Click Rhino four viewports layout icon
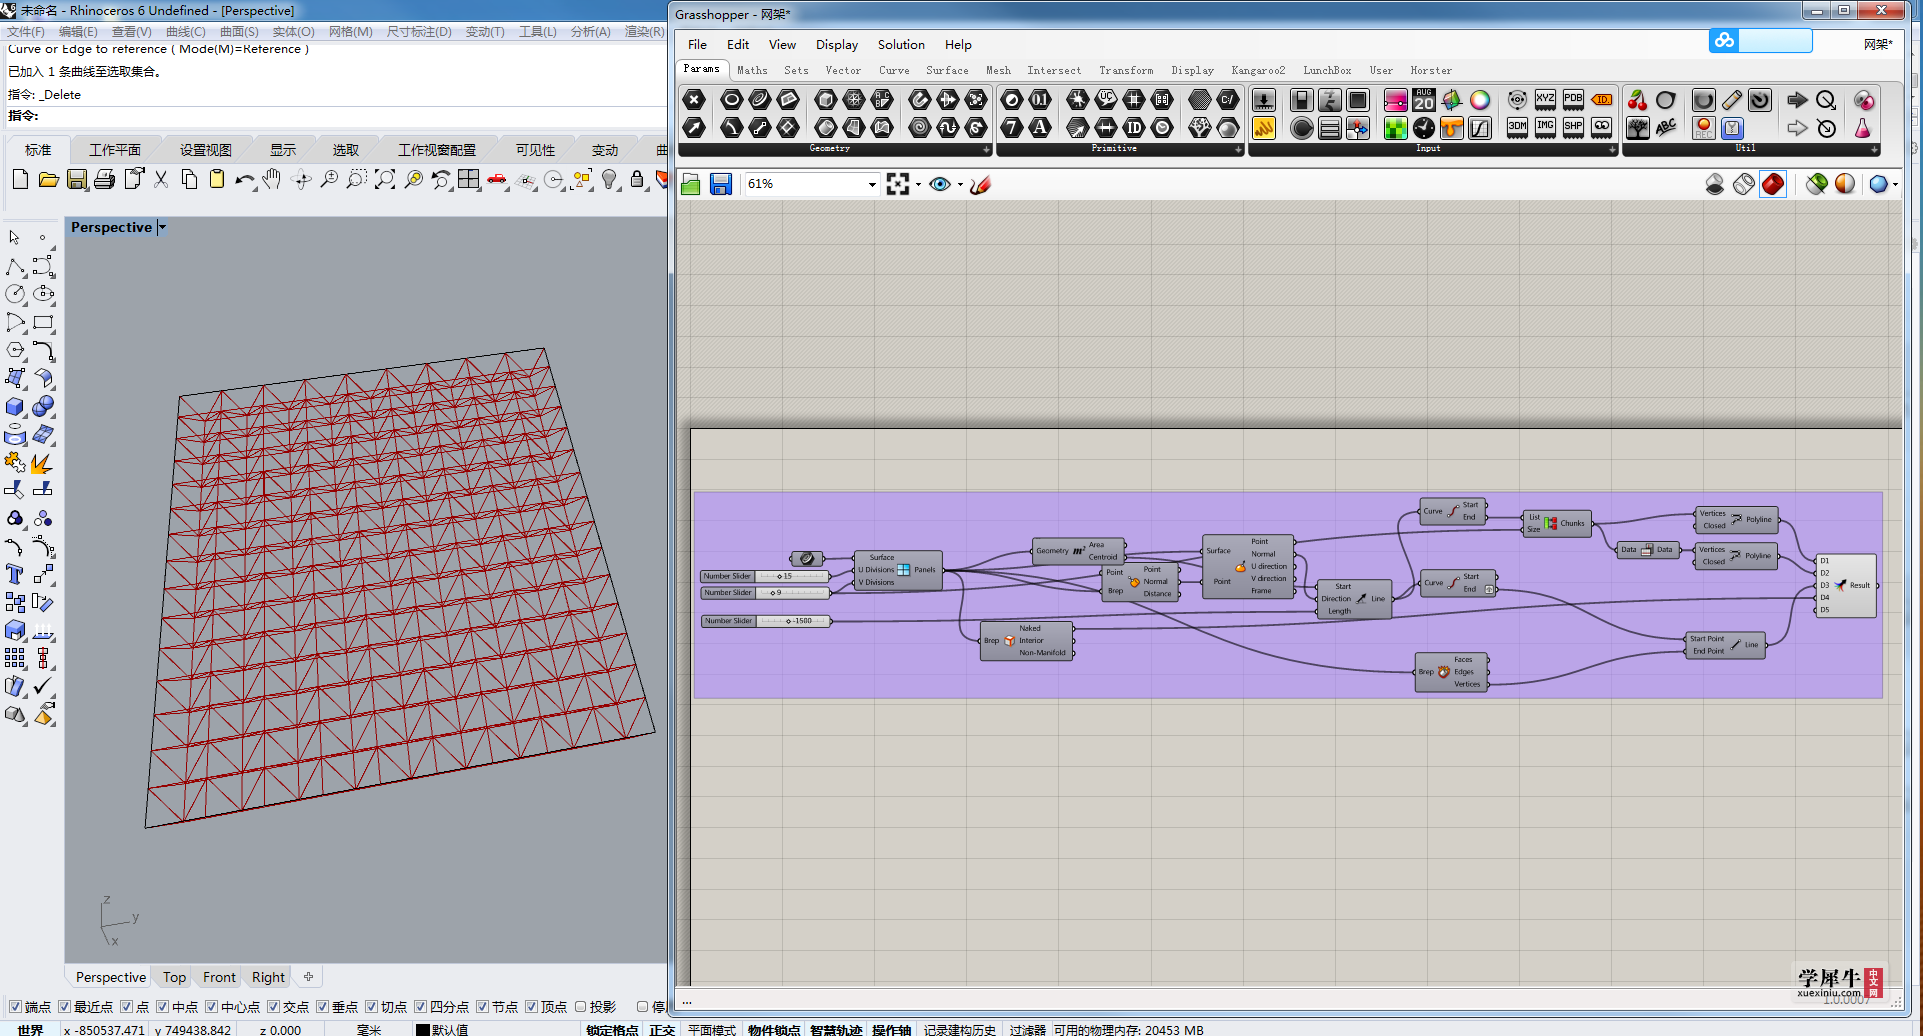The width and height of the screenshot is (1923, 1036). tap(469, 179)
